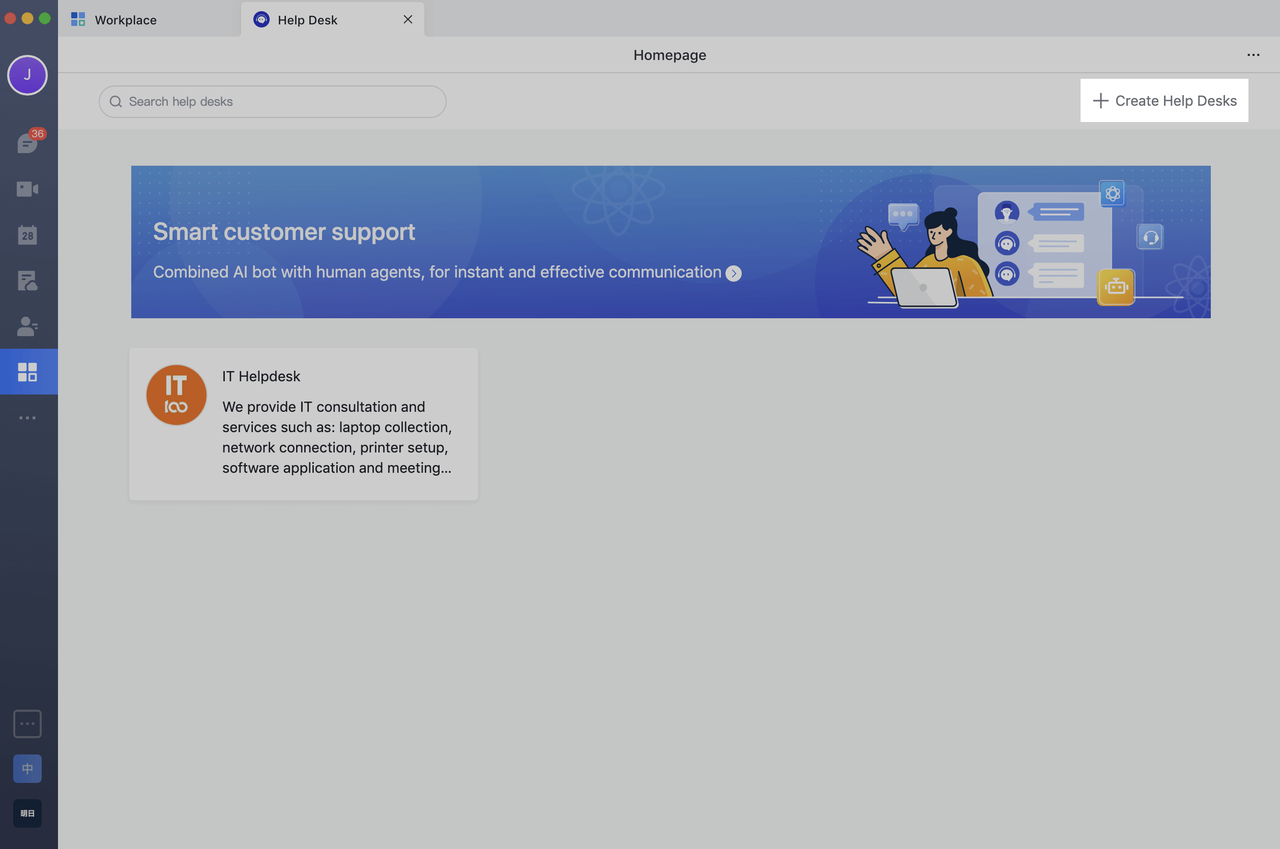Image resolution: width=1280 pixels, height=849 pixels.
Task: Open page options with the top-right ellipsis
Action: [x=1253, y=55]
